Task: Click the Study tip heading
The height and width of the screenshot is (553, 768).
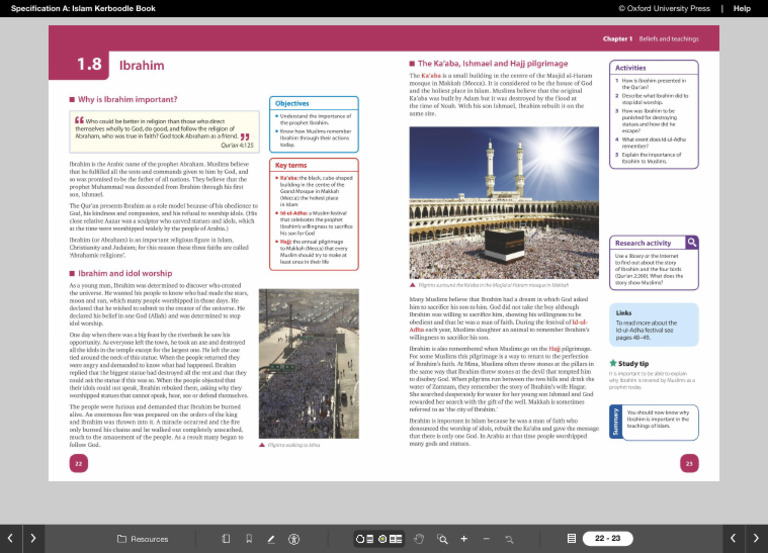Action: coord(633,363)
